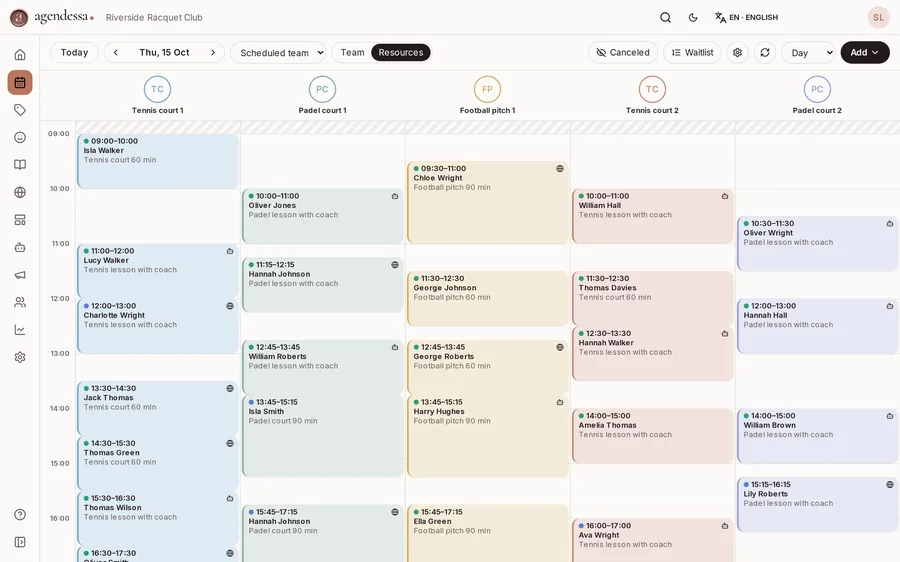The width and height of the screenshot is (900, 562).
Task: Select the Tennis court 2 resource avatar
Action: tap(652, 89)
